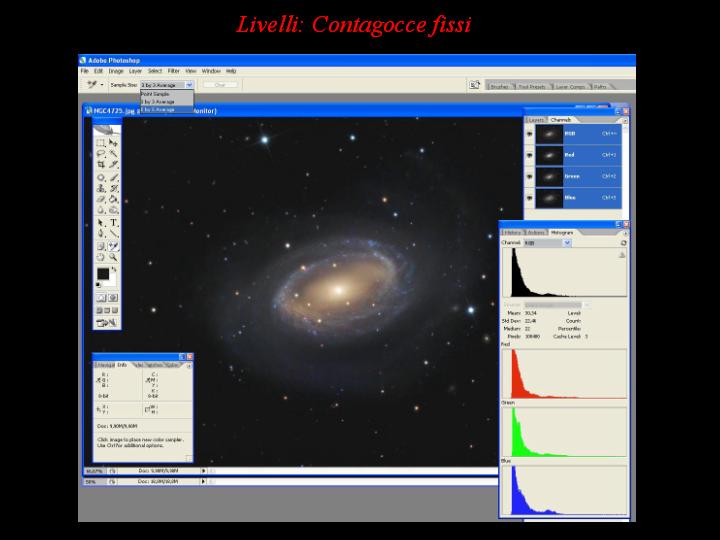Switch to Full Screen mode
Viewport: 720px width, 540px height.
pos(115,310)
